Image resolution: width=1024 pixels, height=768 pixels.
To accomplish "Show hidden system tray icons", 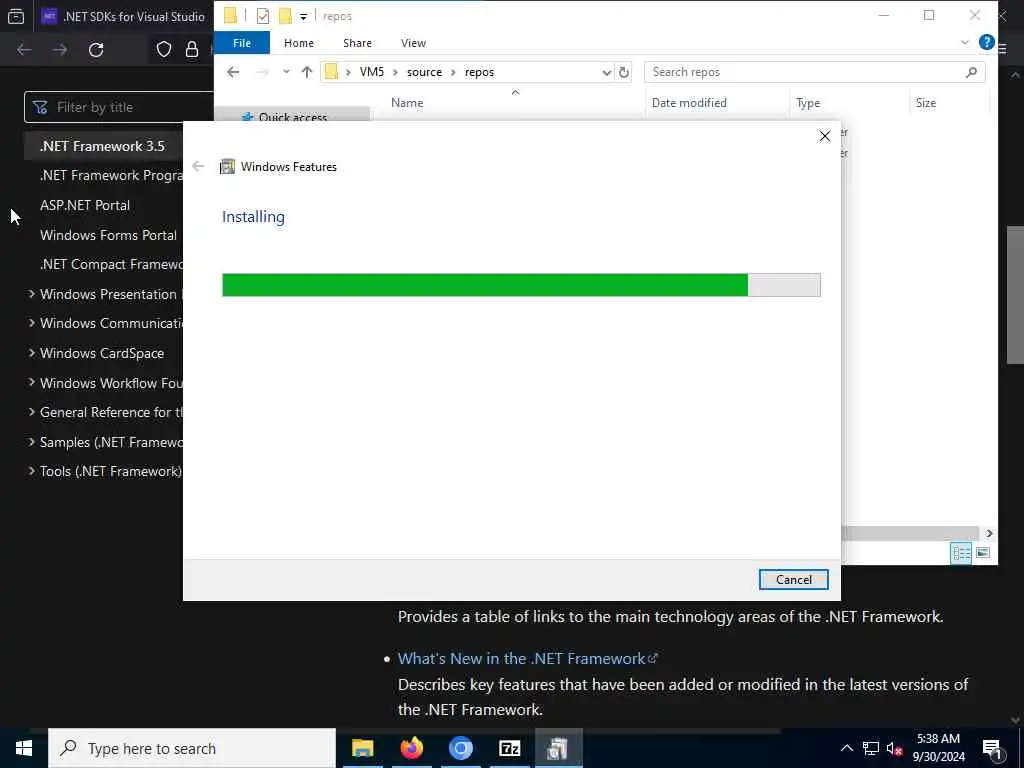I will pyautogui.click(x=846, y=748).
